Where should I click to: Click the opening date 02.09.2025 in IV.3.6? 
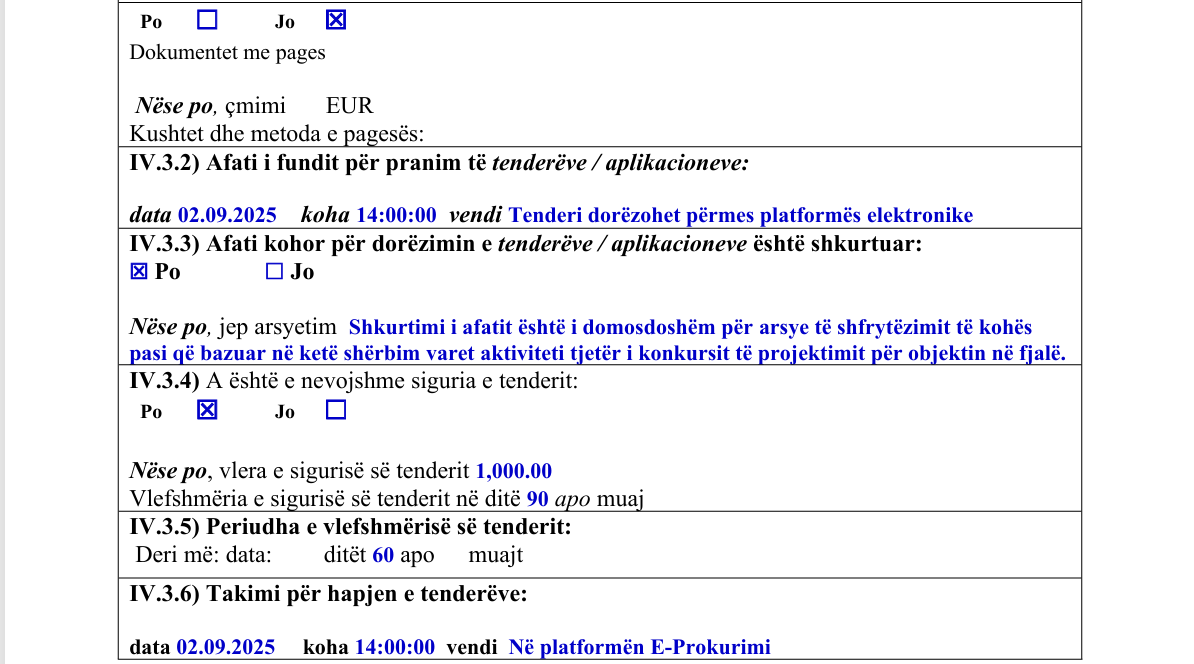click(x=225, y=647)
